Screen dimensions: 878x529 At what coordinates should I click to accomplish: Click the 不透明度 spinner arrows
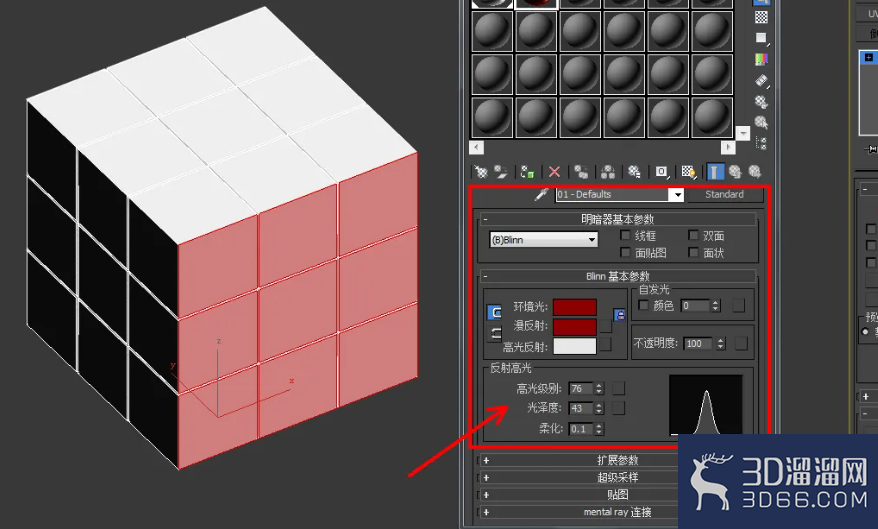[721, 344]
